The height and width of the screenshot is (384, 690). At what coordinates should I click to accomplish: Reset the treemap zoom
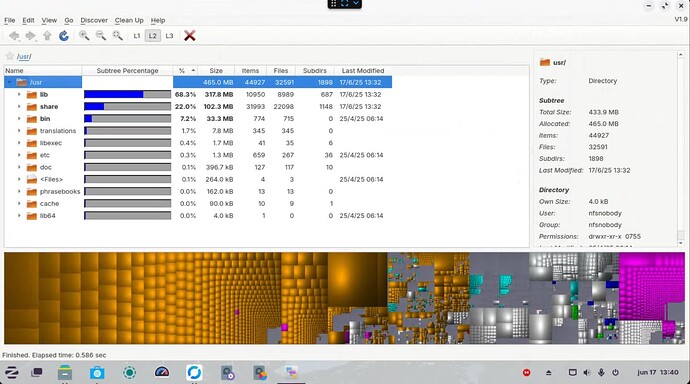click(117, 36)
